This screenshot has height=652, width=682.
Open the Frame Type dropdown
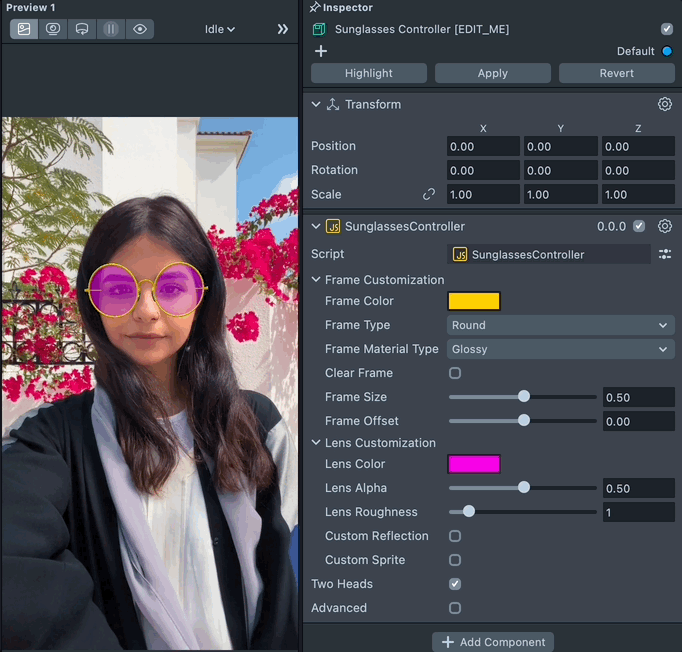[560, 325]
